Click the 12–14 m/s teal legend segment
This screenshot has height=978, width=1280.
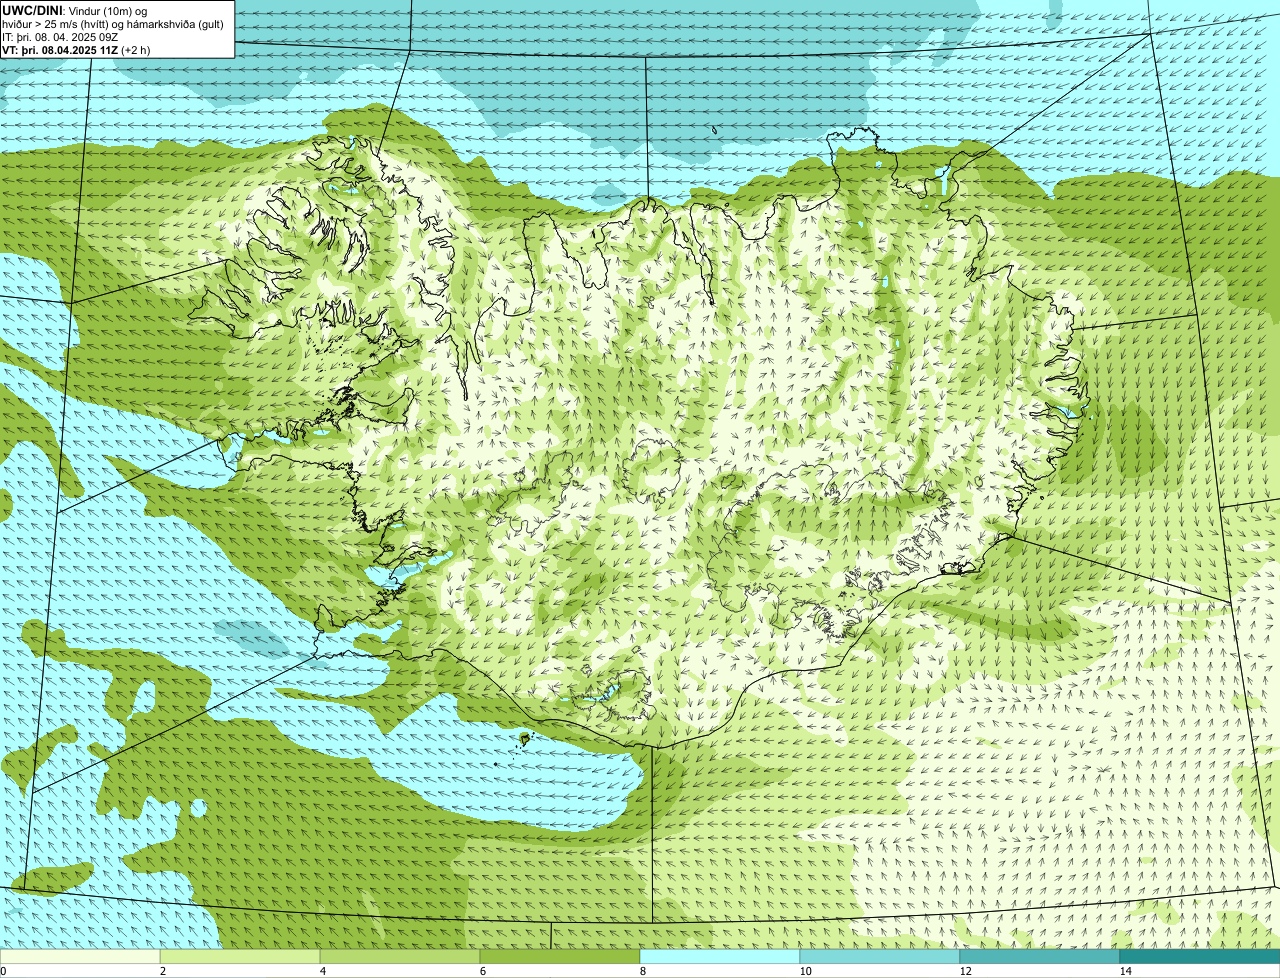tap(1040, 956)
